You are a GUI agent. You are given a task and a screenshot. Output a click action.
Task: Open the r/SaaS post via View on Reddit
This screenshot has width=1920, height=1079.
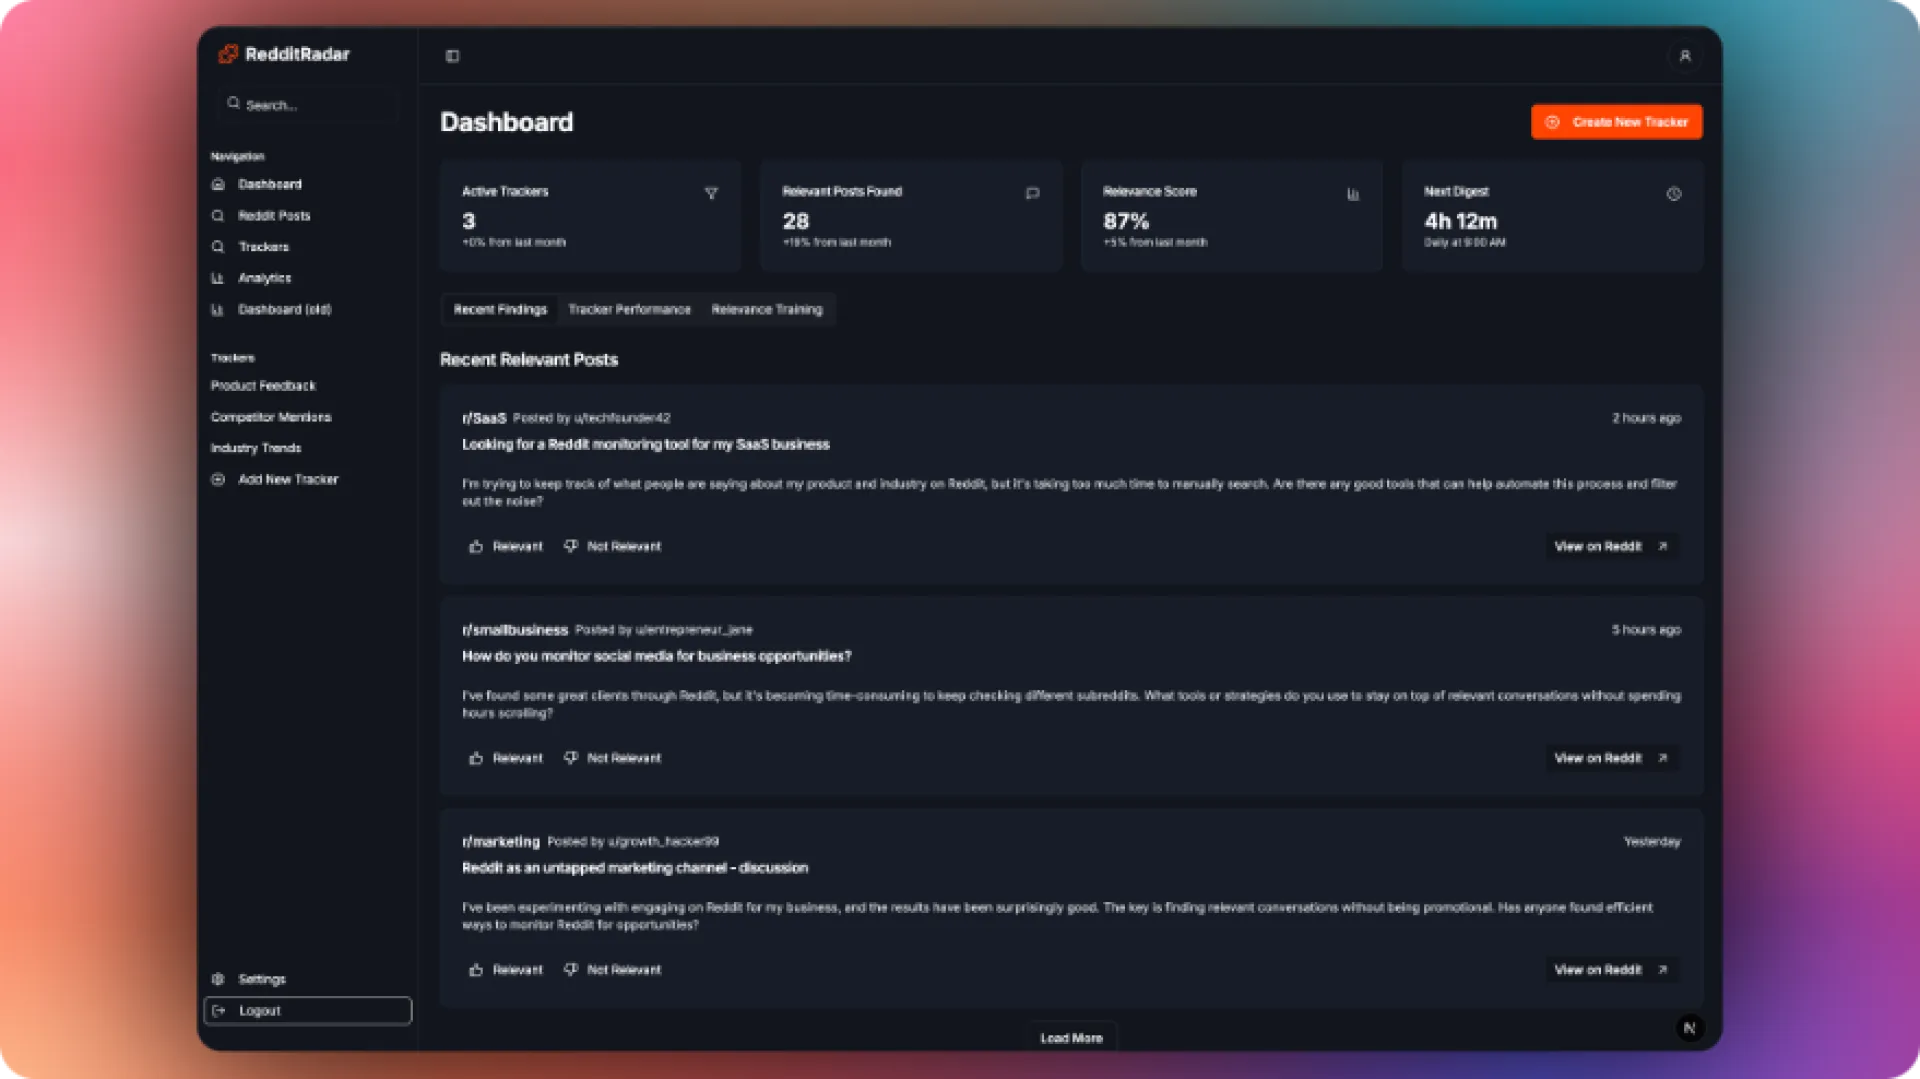[1610, 546]
